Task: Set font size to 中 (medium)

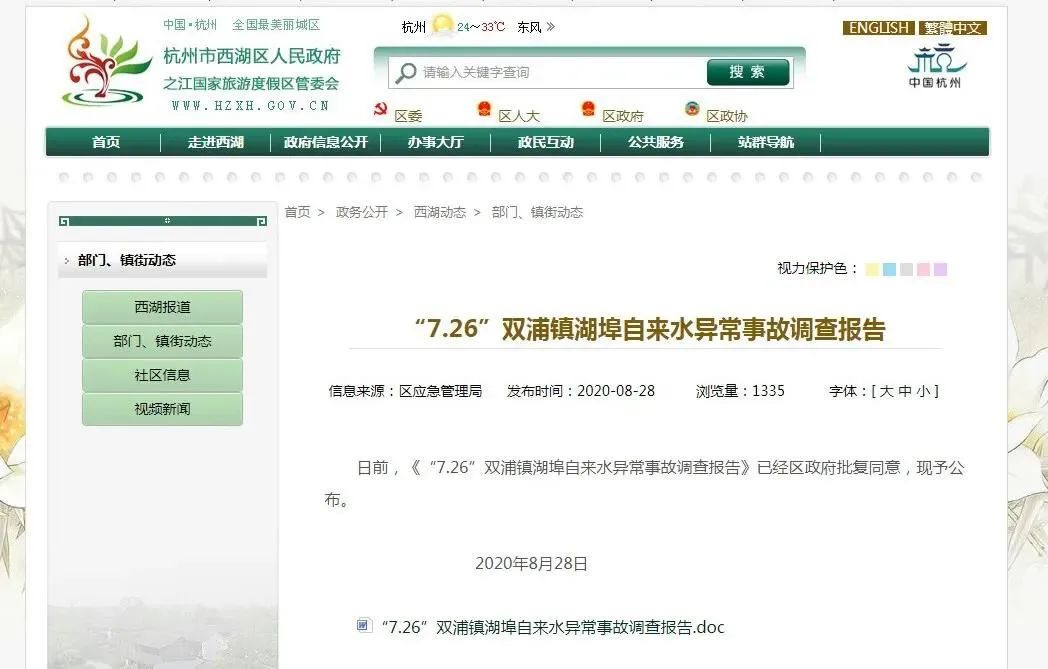Action: coord(904,391)
